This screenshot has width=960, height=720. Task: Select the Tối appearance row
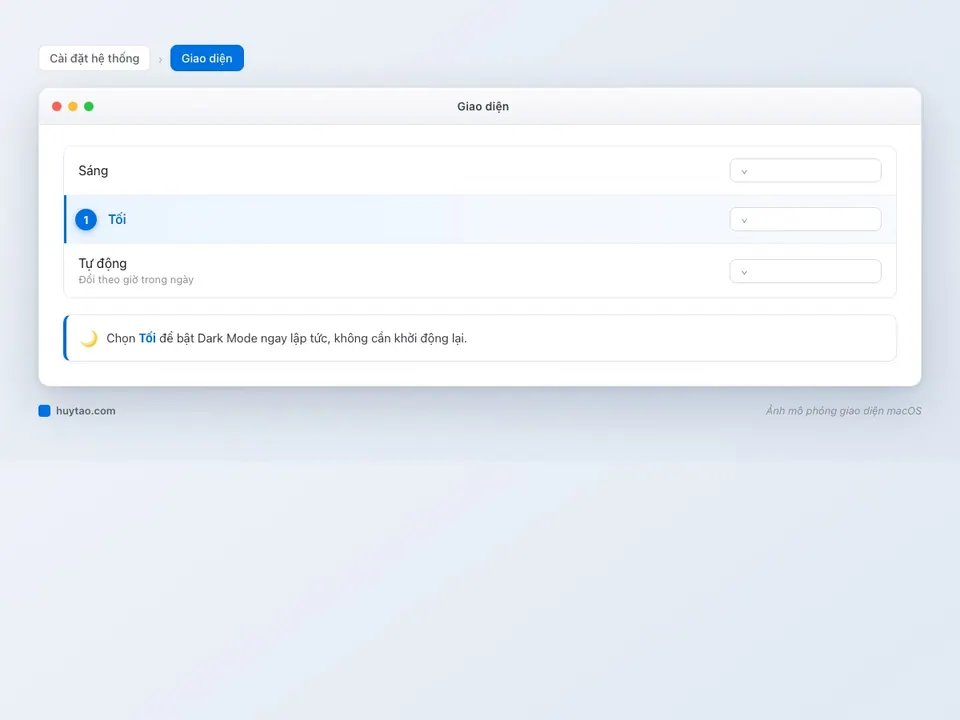tap(480, 219)
